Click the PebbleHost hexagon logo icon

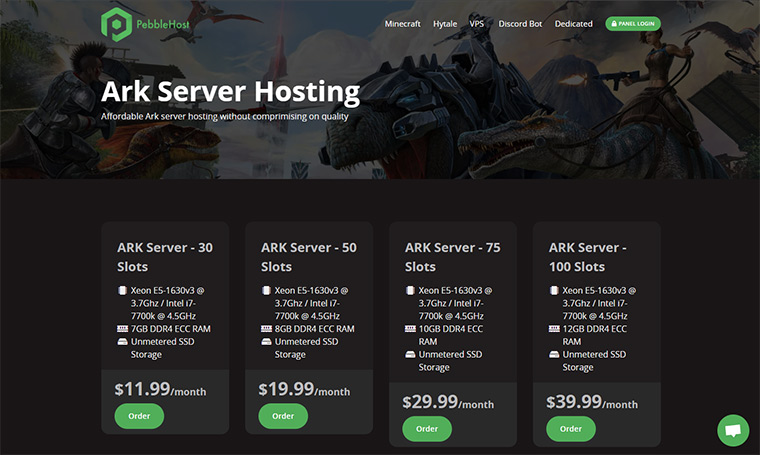pyautogui.click(x=116, y=24)
